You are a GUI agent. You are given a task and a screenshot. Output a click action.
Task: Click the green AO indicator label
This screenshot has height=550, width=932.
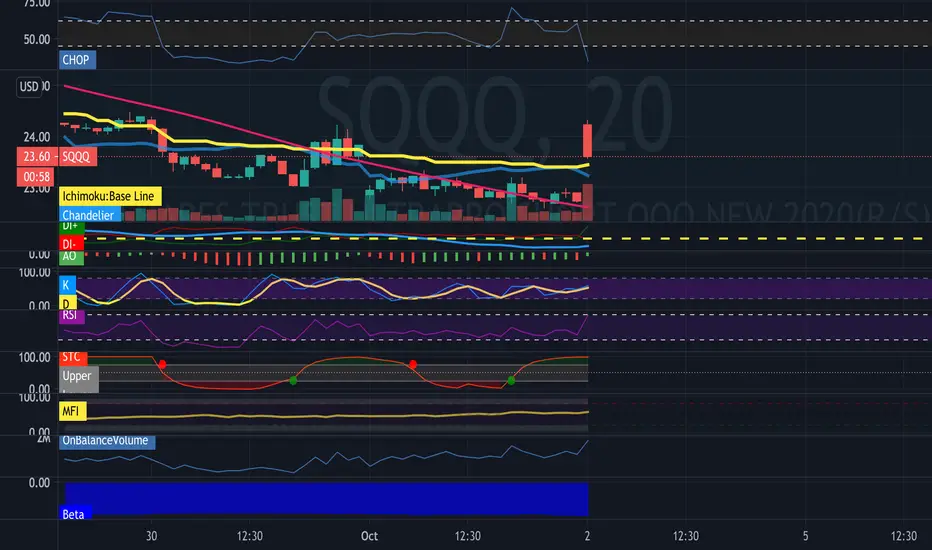click(71, 257)
